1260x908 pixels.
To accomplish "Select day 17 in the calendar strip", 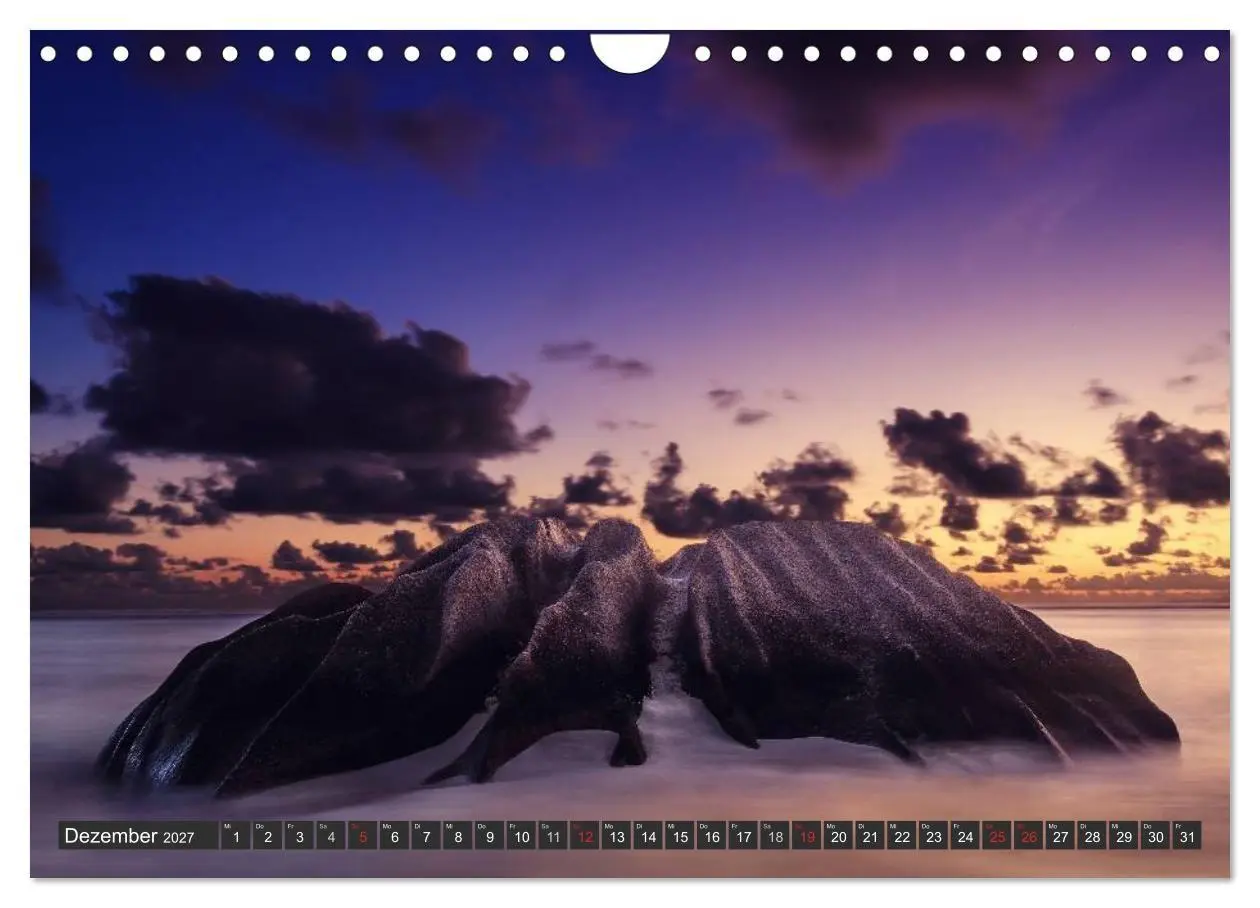I will (743, 836).
